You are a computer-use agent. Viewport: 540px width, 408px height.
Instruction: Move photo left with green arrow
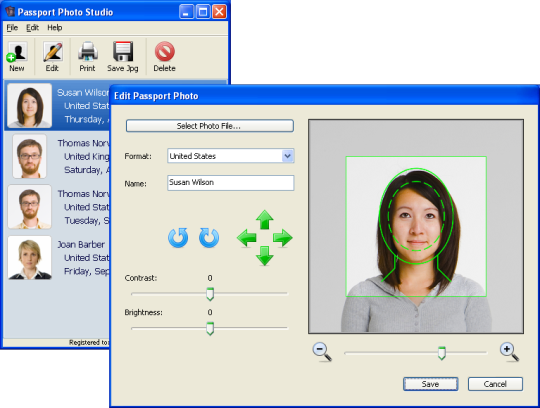[x=247, y=238]
